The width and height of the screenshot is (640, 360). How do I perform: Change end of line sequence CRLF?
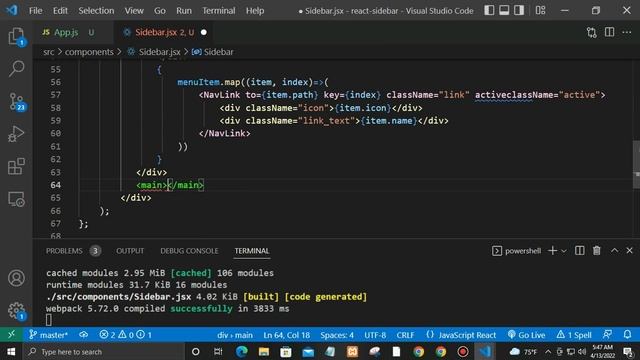click(405, 335)
